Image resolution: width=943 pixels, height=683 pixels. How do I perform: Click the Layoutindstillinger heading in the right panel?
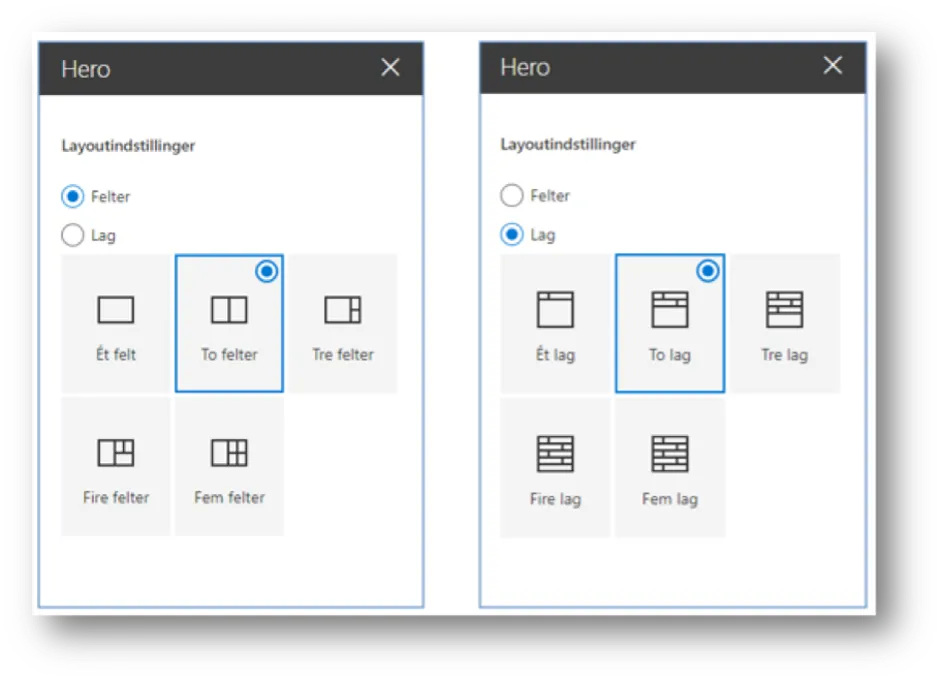click(x=568, y=145)
